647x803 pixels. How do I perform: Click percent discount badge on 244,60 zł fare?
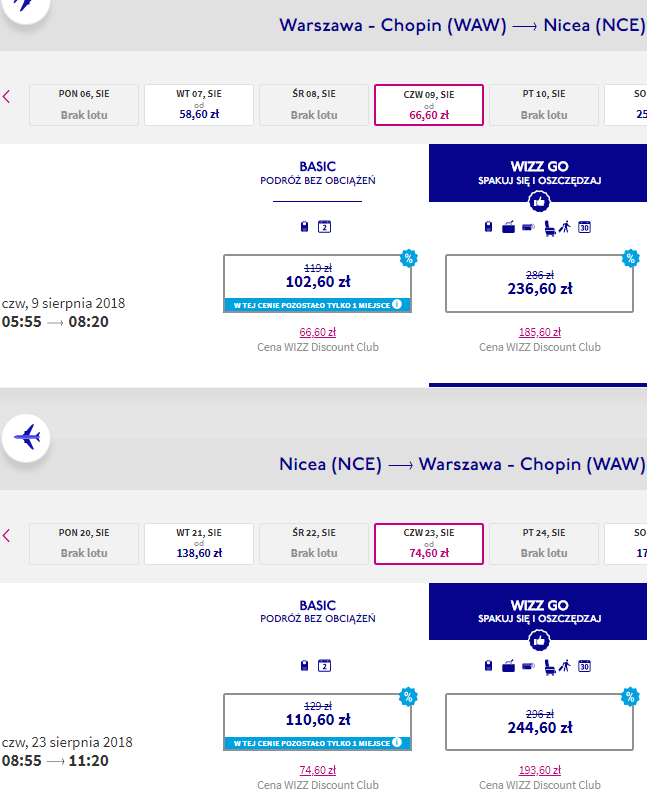(631, 697)
